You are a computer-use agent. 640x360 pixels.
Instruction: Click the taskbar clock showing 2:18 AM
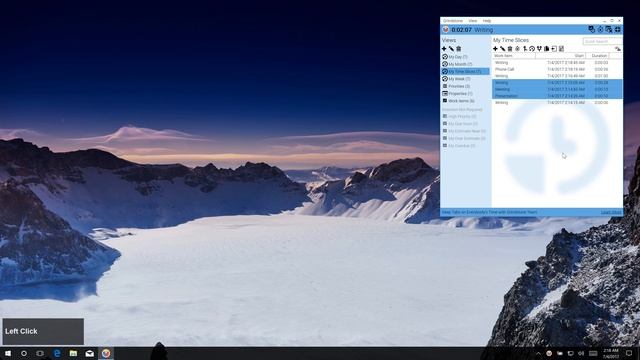click(611, 353)
